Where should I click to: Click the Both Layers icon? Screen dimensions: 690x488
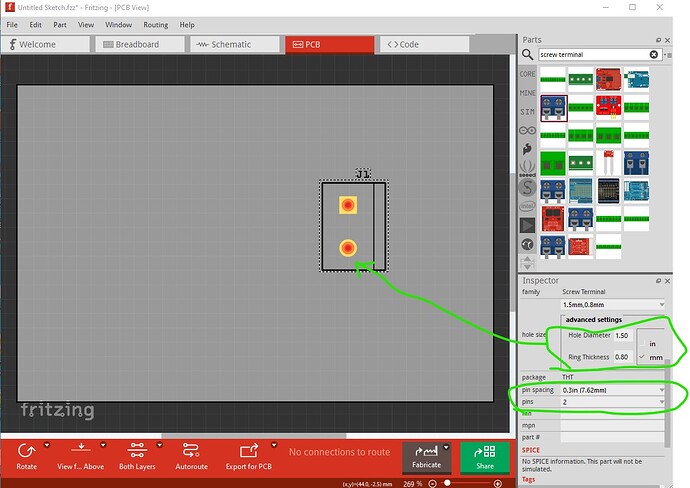pos(137,451)
